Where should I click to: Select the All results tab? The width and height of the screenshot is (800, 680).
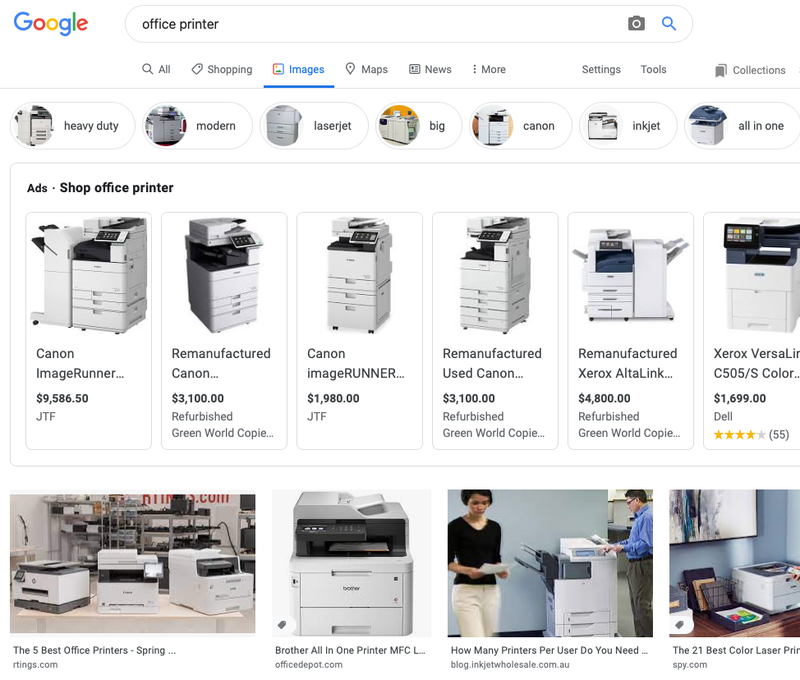tap(156, 69)
